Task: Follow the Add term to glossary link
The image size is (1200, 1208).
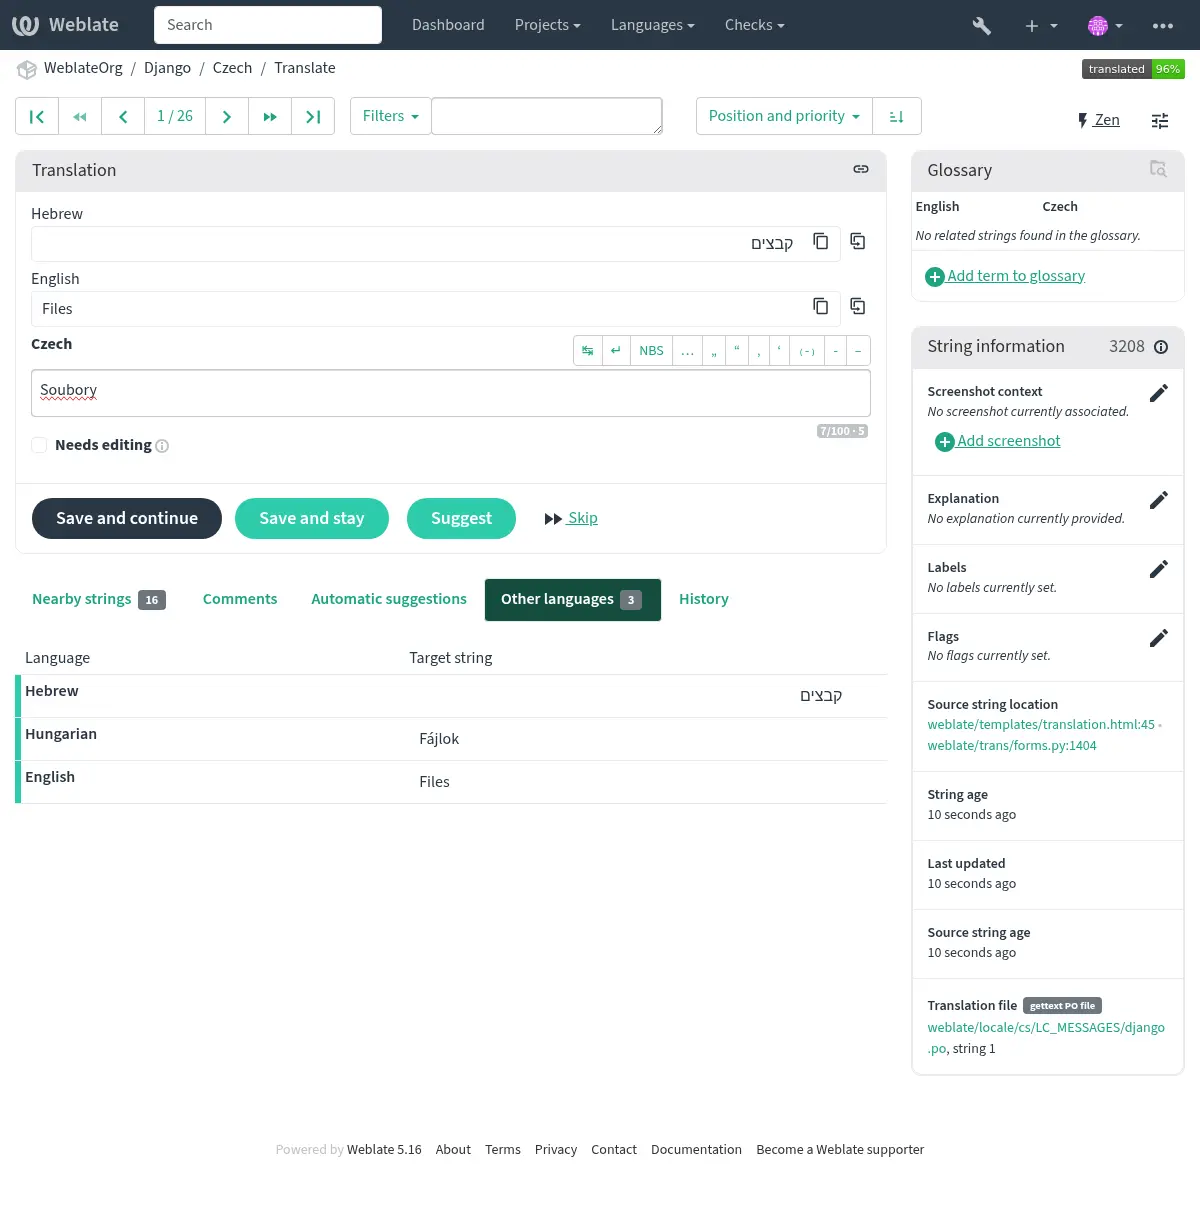Action: tap(1015, 277)
